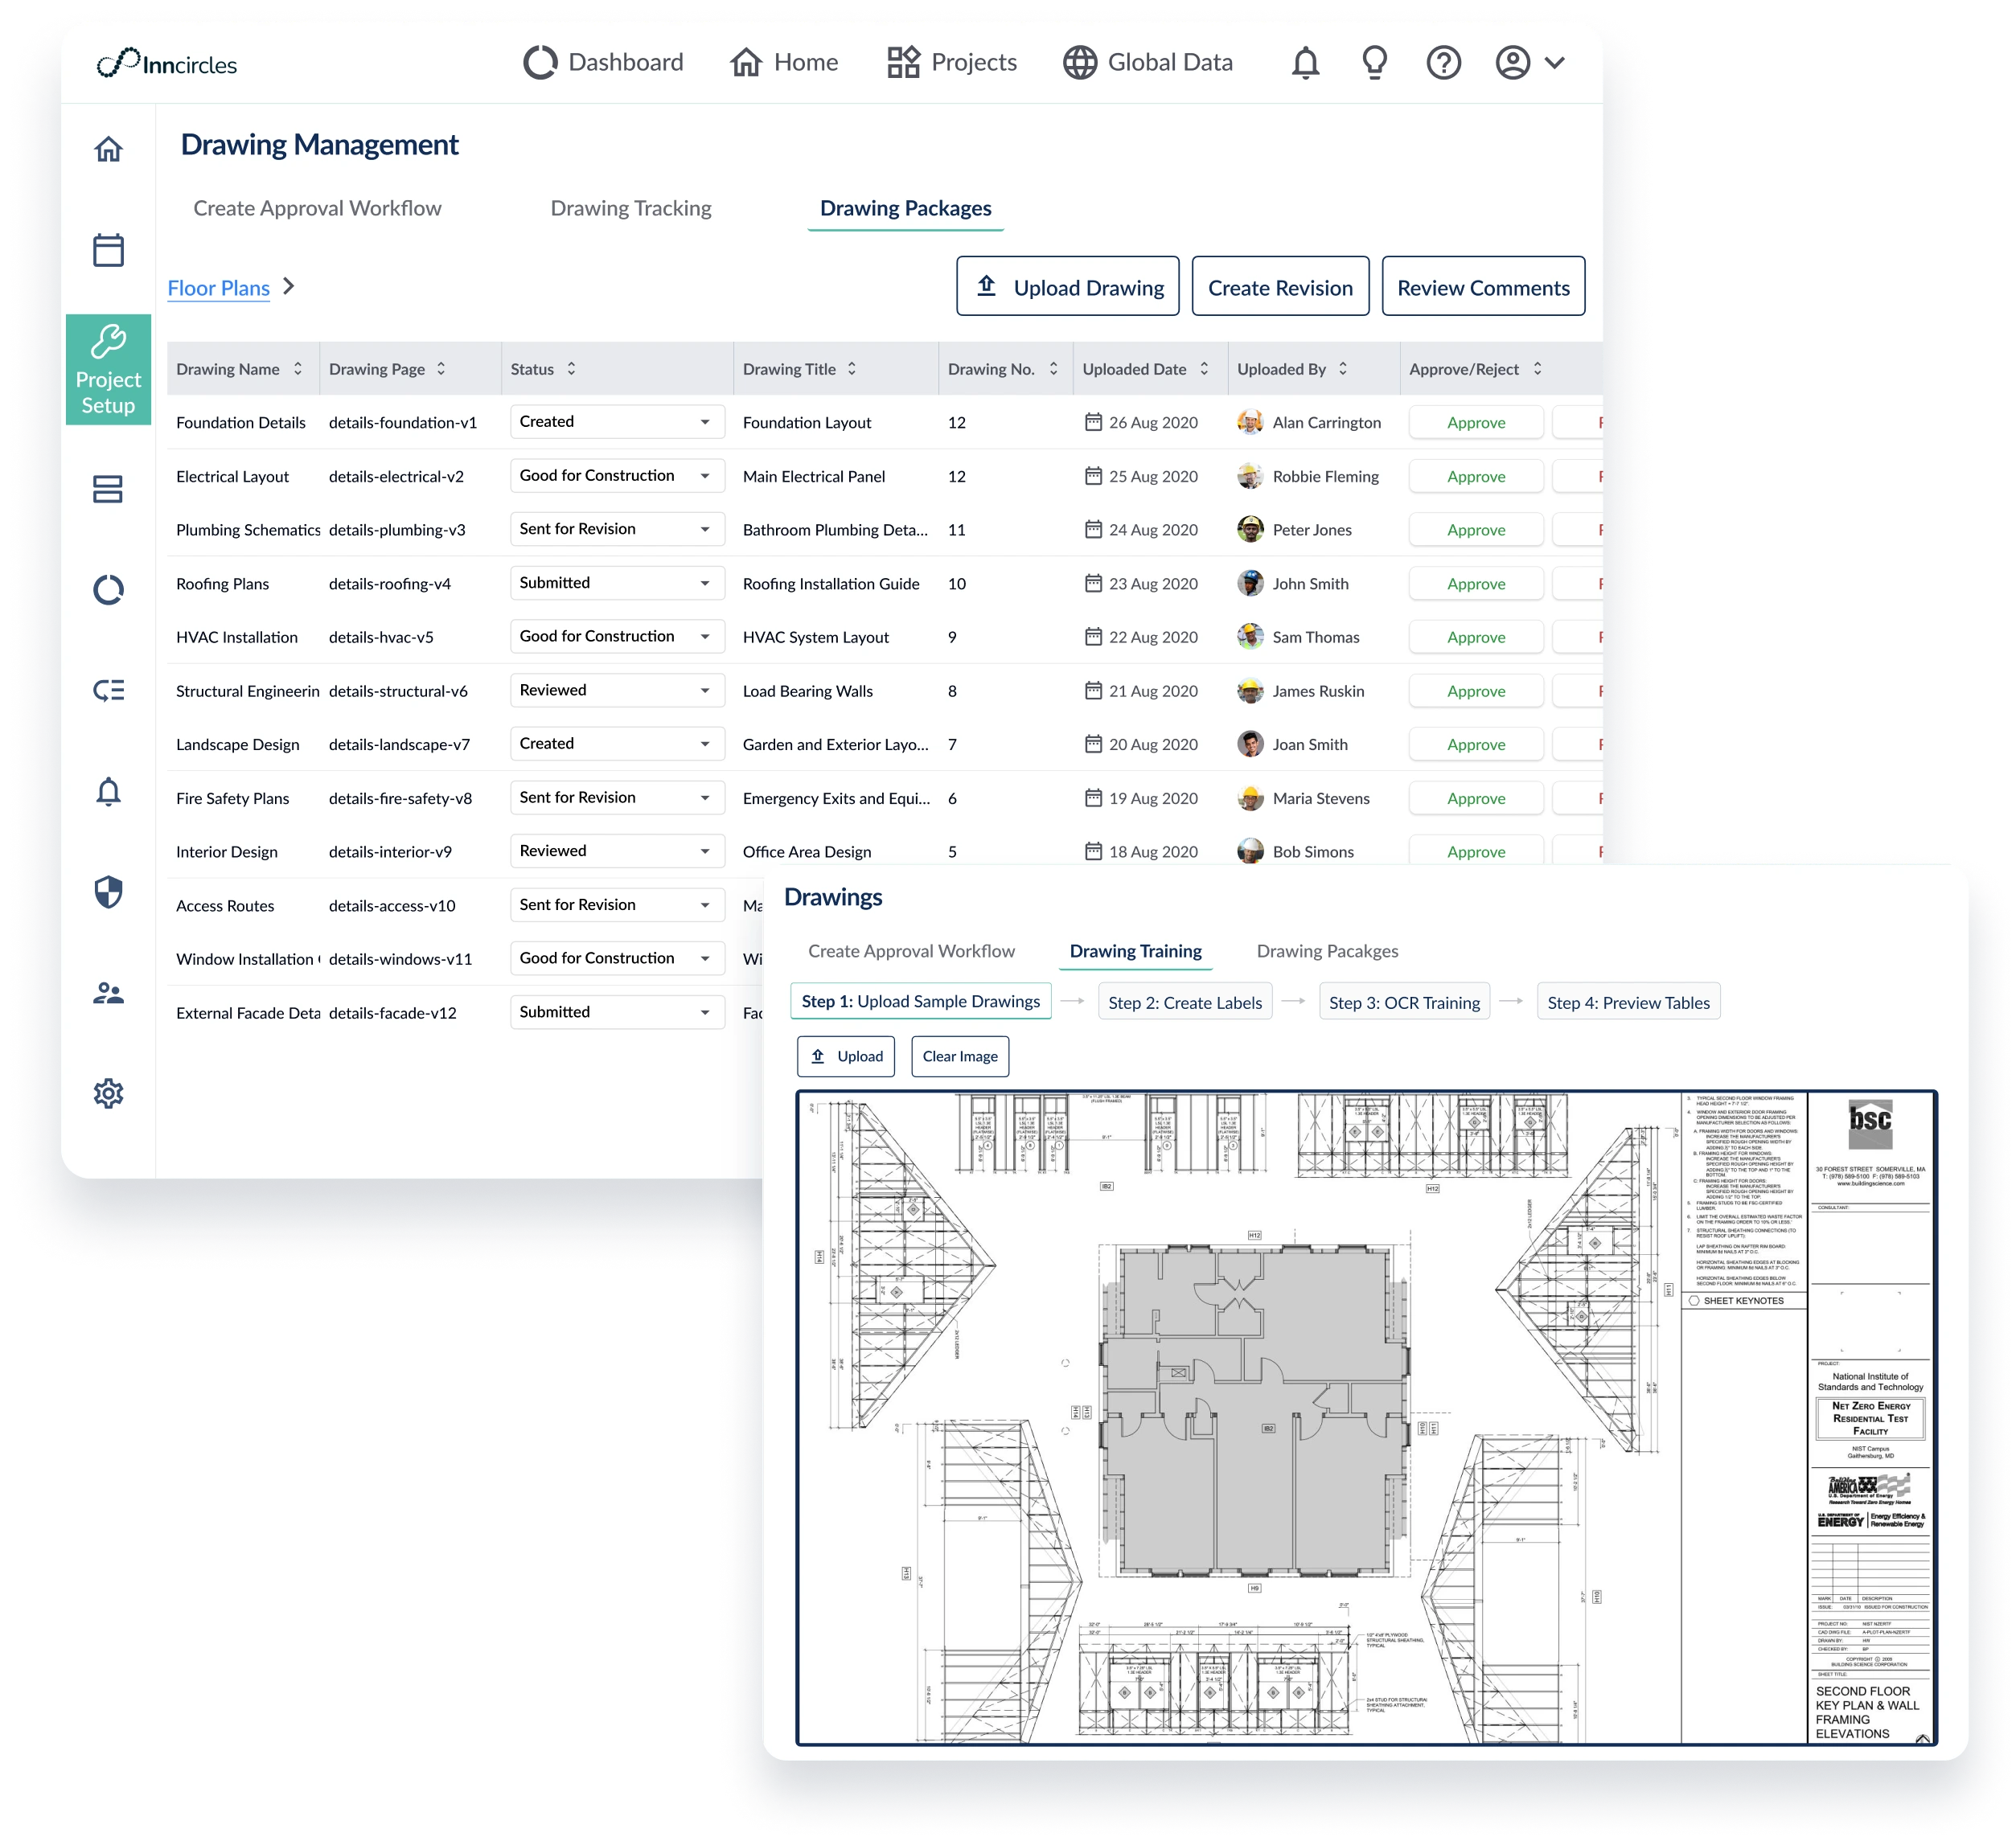Open the users icon in the sidebar
The width and height of the screenshot is (2016, 1841).
coord(108,993)
